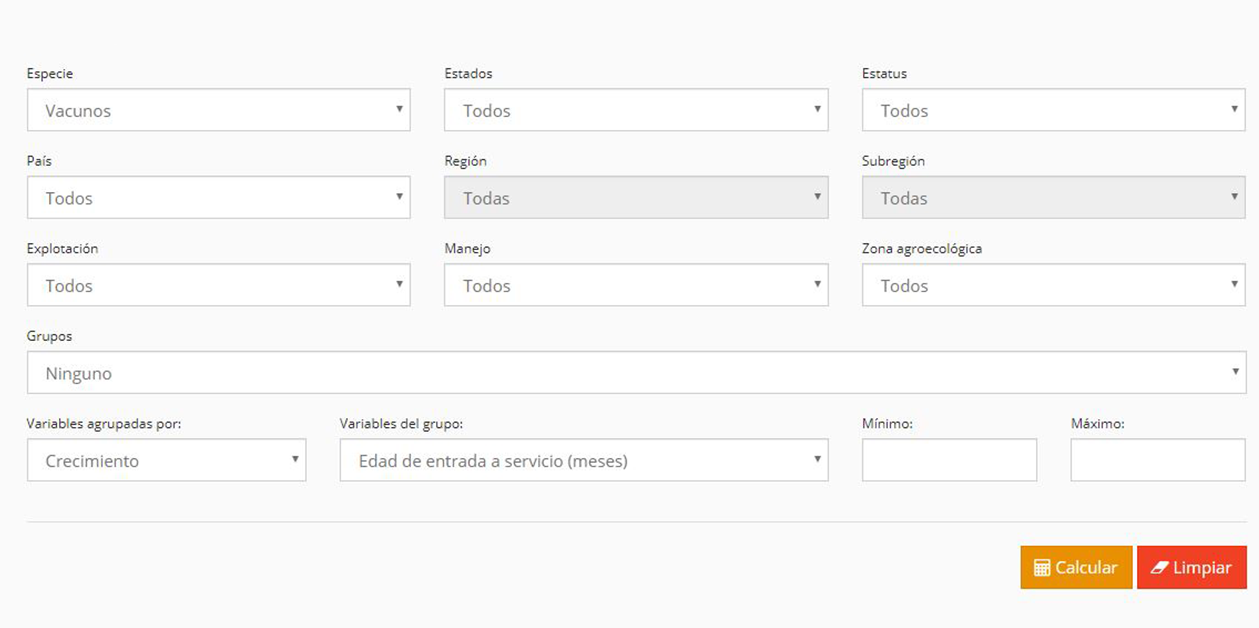Screen dimensions: 1259x628
Task: Click the Especie field label
Action: coord(50,74)
